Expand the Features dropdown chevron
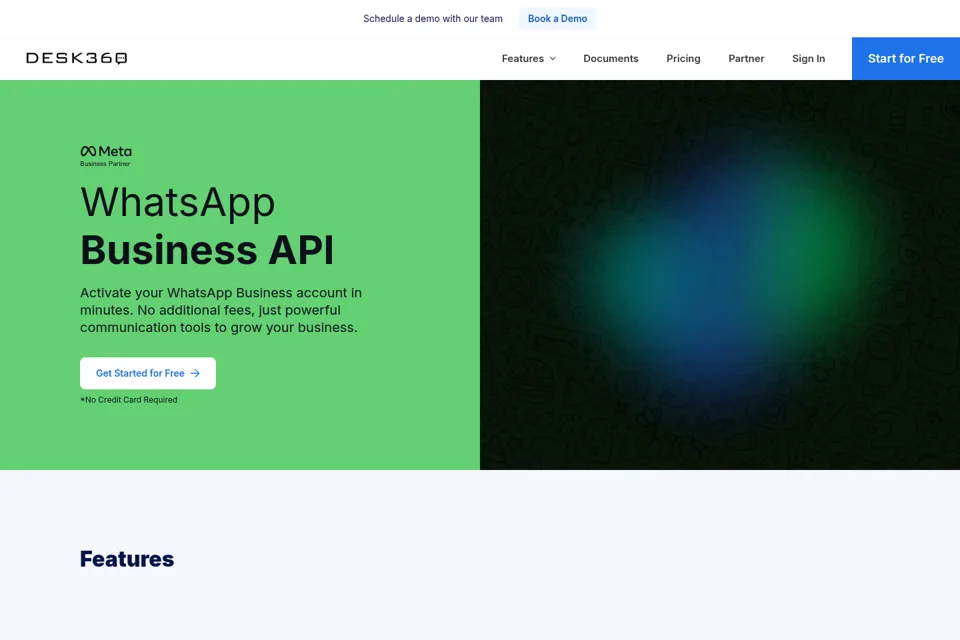Image resolution: width=960 pixels, height=640 pixels. point(553,59)
